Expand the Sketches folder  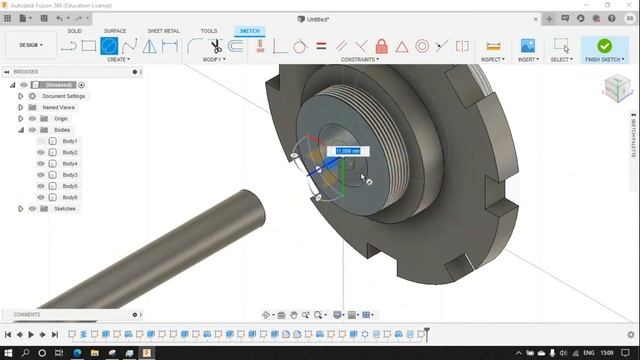(x=20, y=209)
